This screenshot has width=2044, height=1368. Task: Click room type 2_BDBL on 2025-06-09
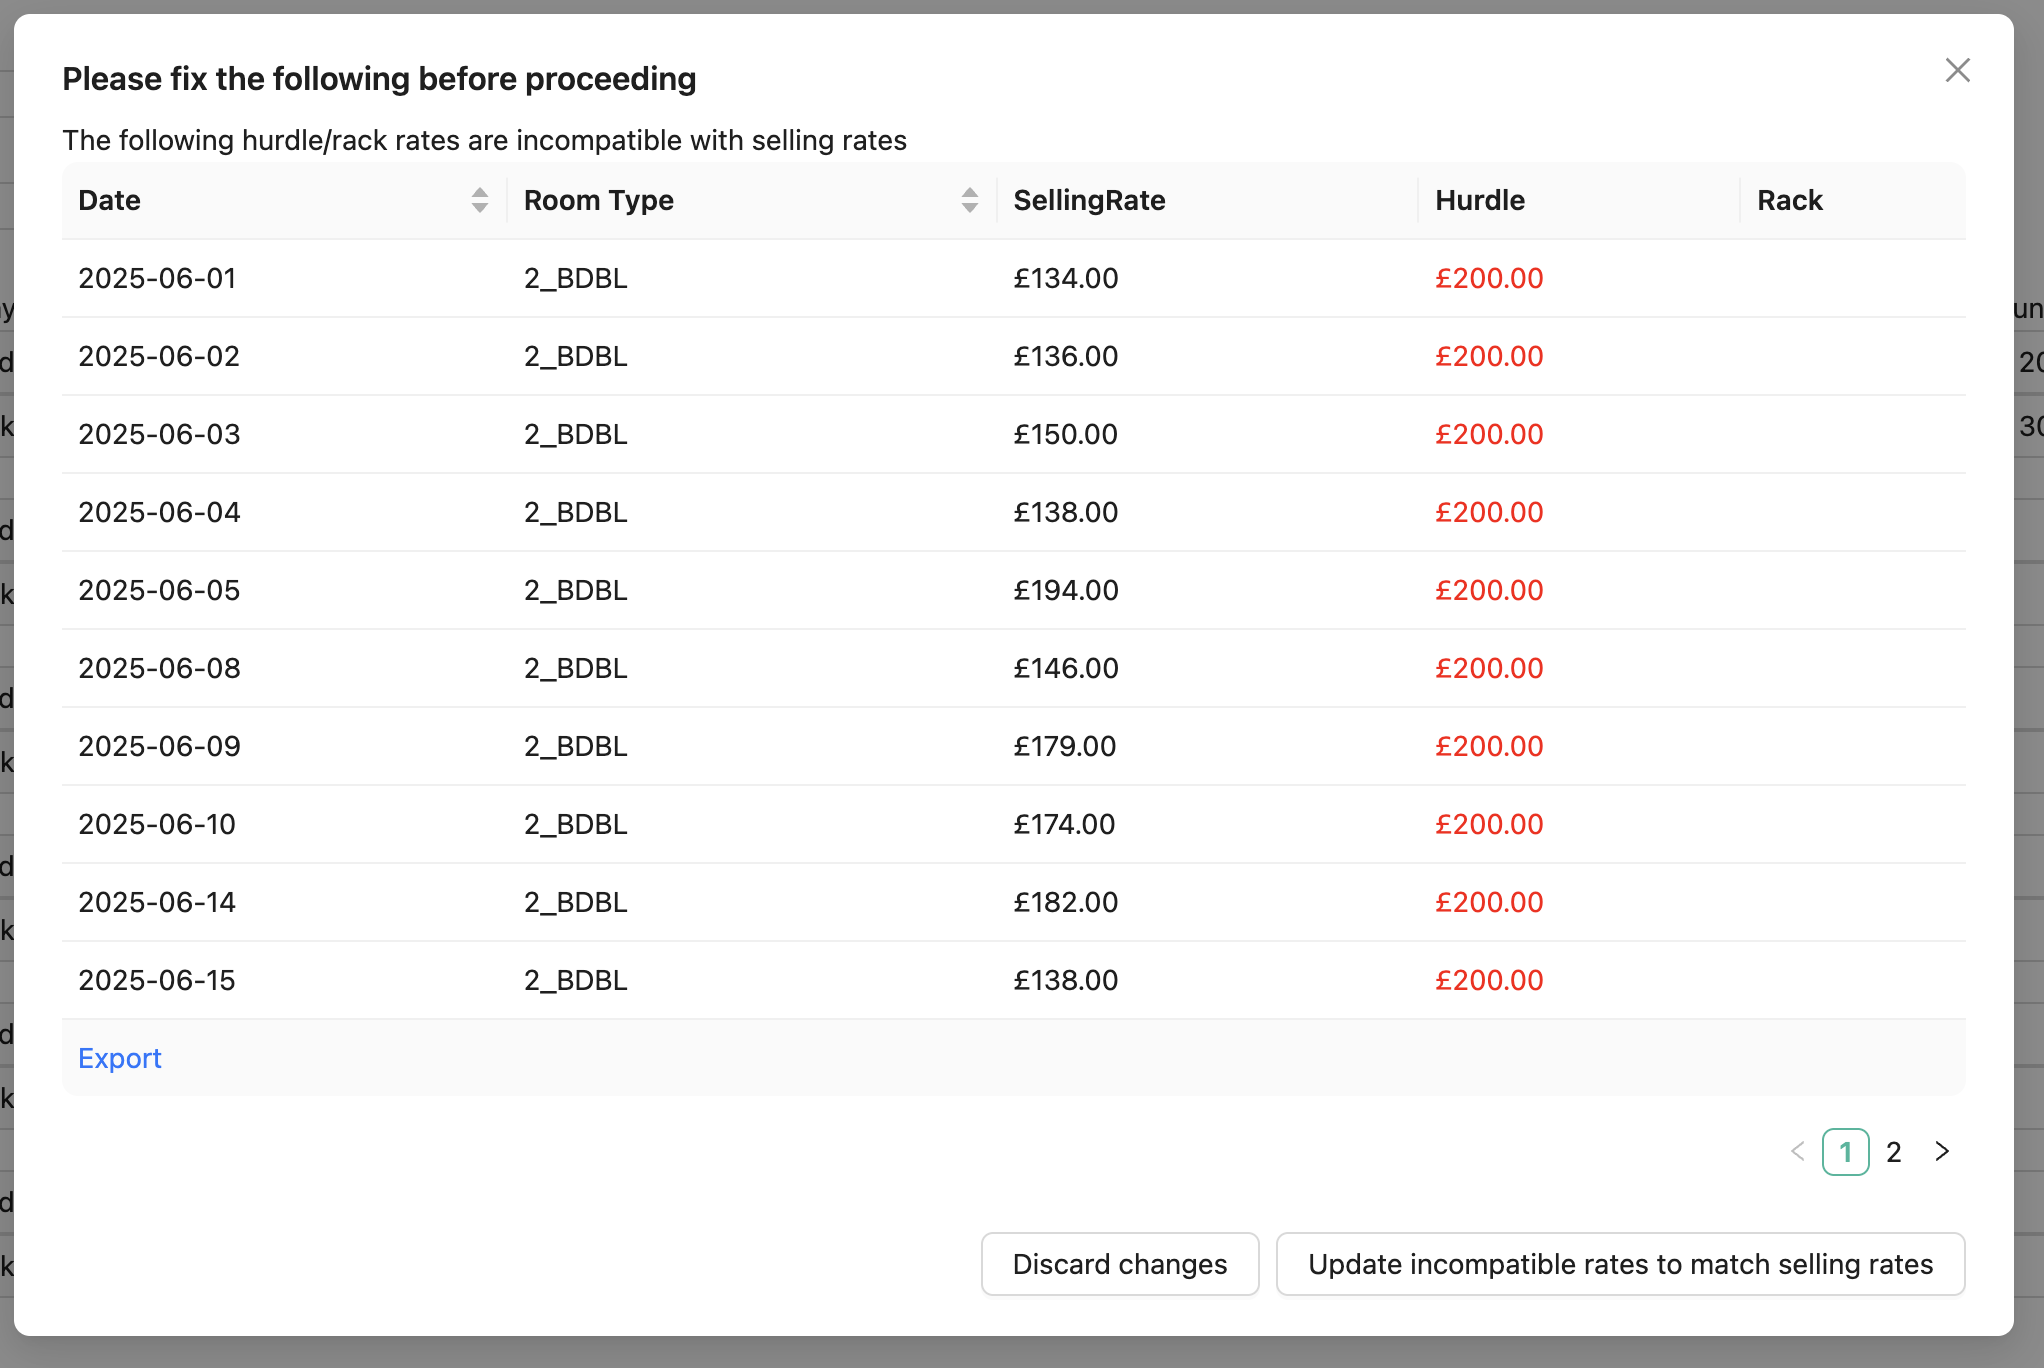coord(576,746)
